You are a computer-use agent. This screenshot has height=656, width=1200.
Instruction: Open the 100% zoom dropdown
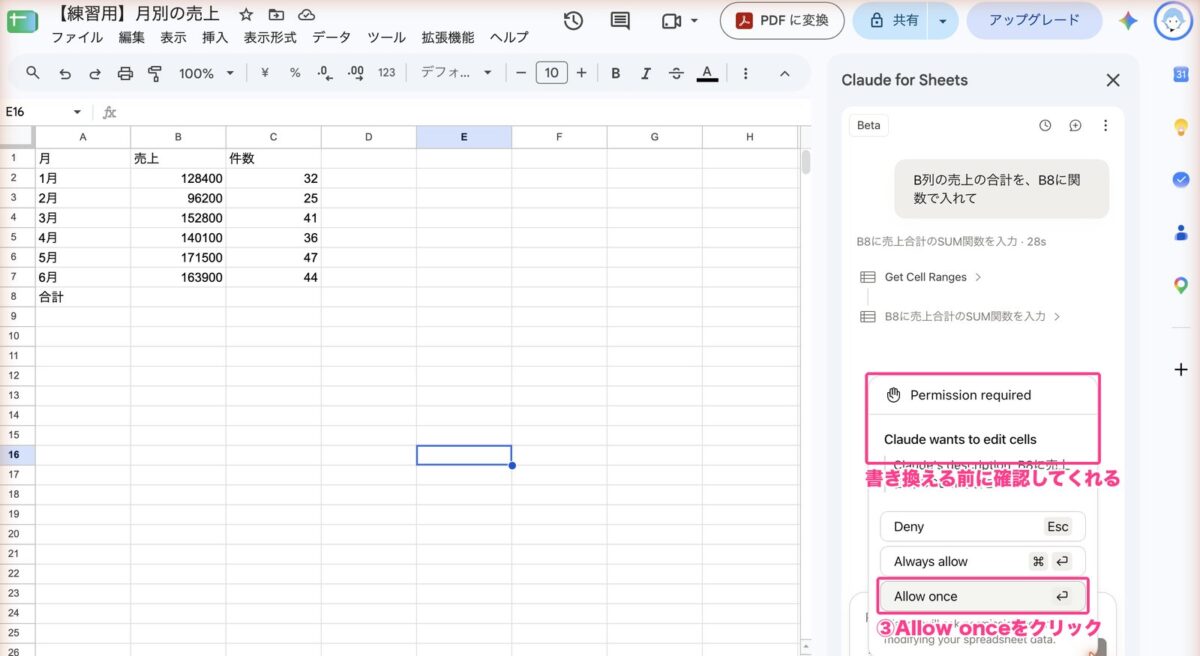(x=206, y=73)
